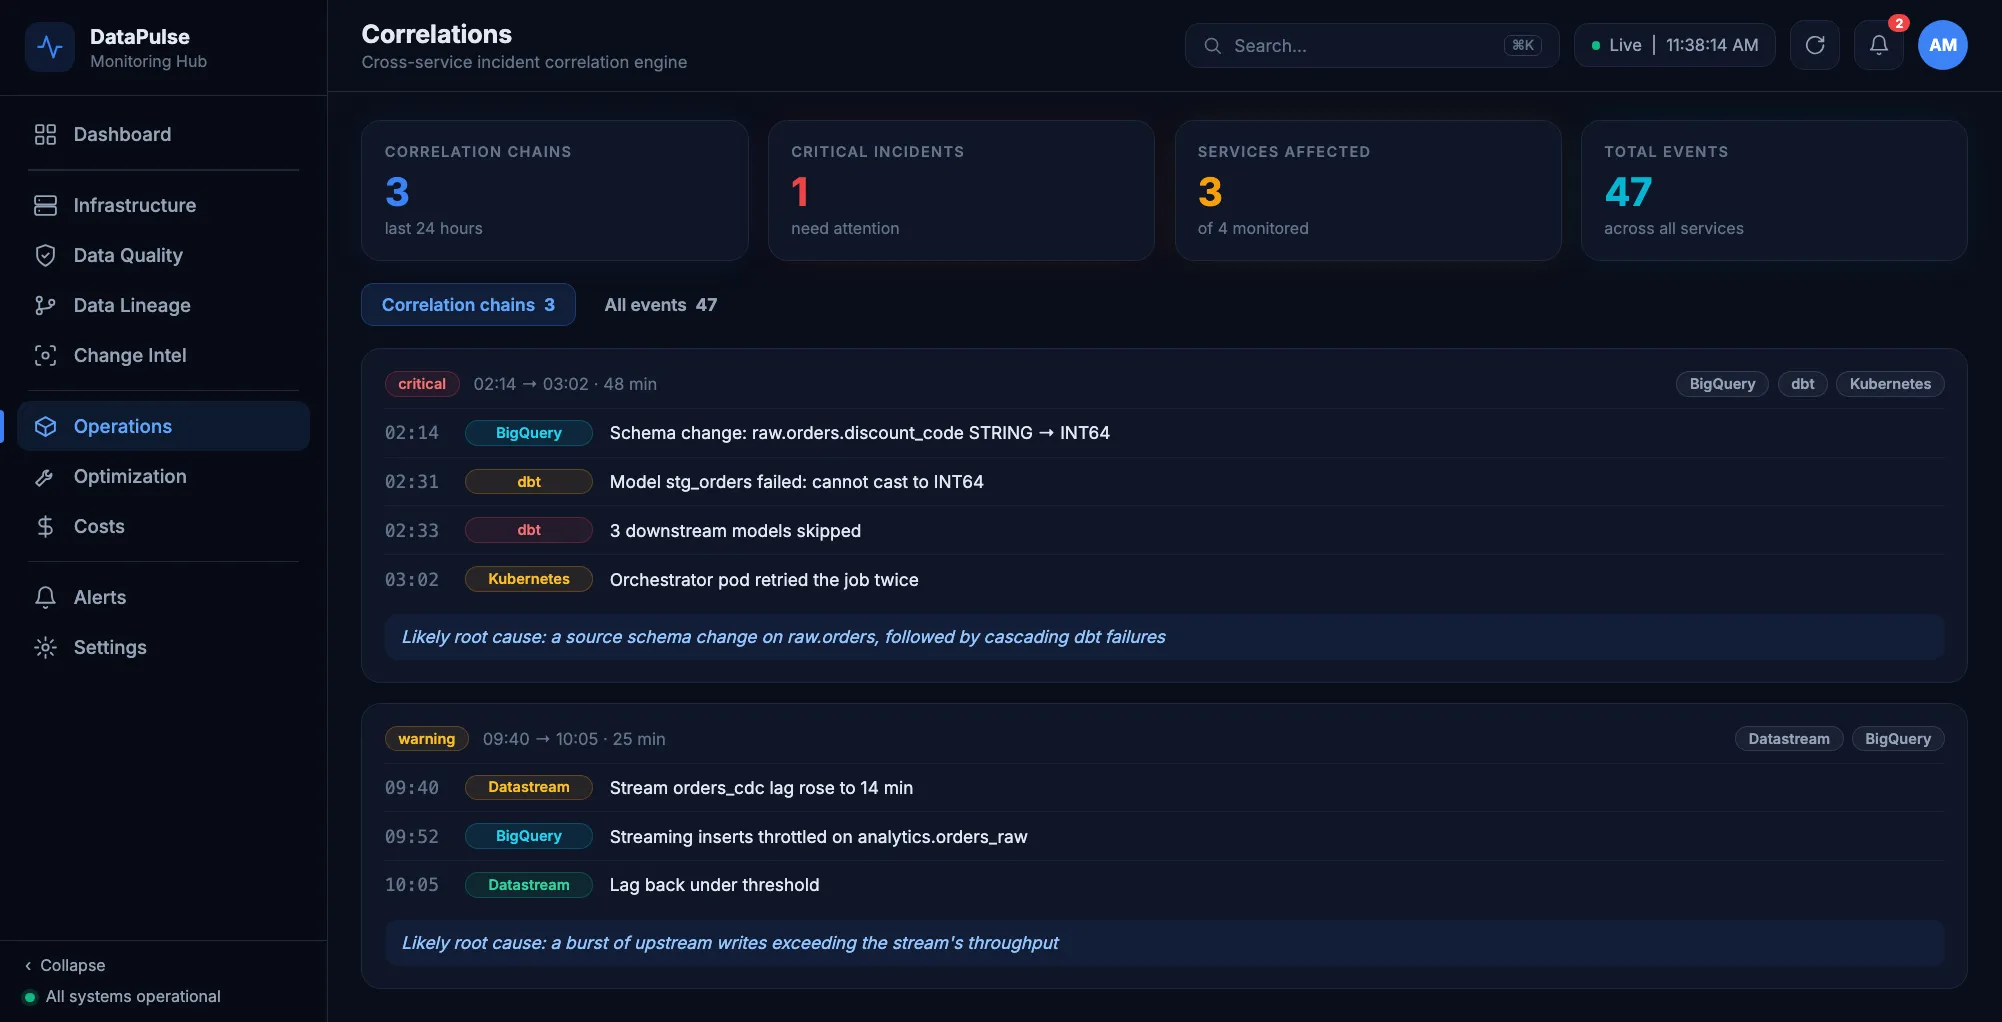Click Streaming inserts throttled event
Image resolution: width=2002 pixels, height=1022 pixels.
coord(1164,837)
